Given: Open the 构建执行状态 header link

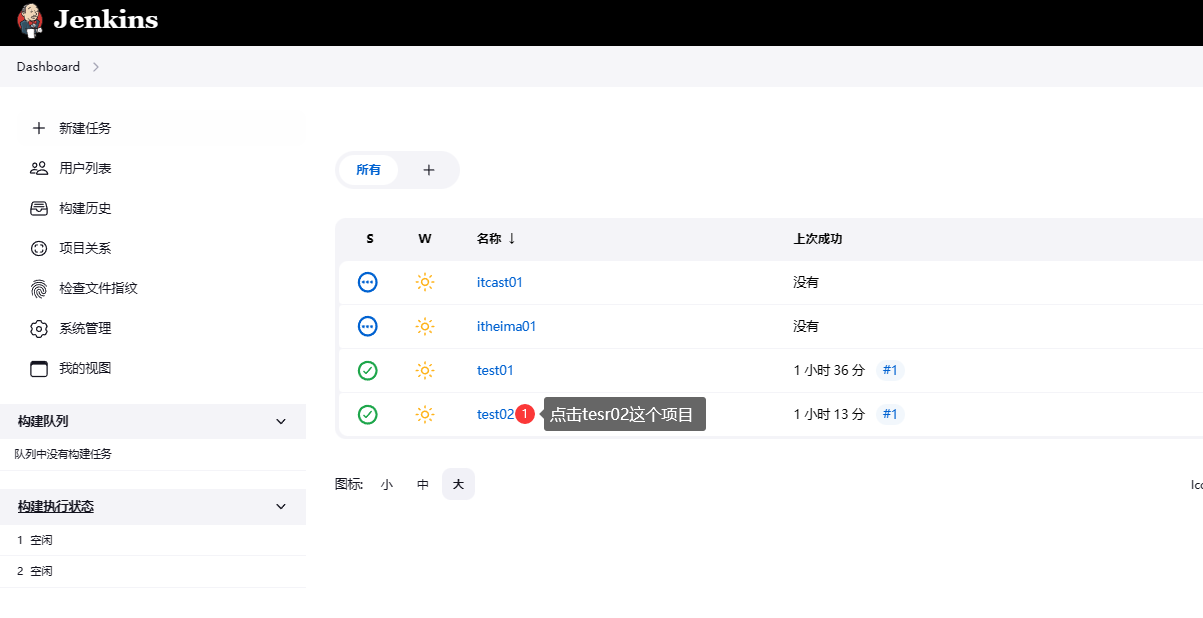Looking at the screenshot, I should coord(56,506).
